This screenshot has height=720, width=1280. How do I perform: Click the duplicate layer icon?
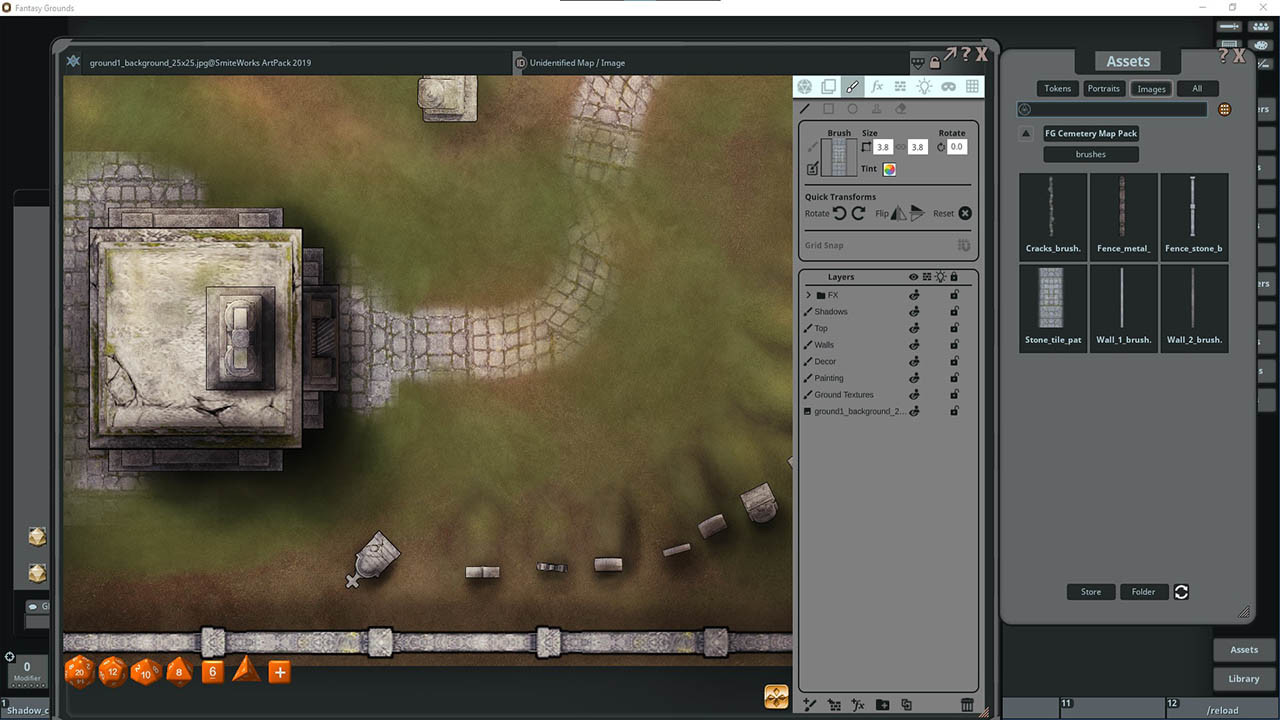click(906, 704)
